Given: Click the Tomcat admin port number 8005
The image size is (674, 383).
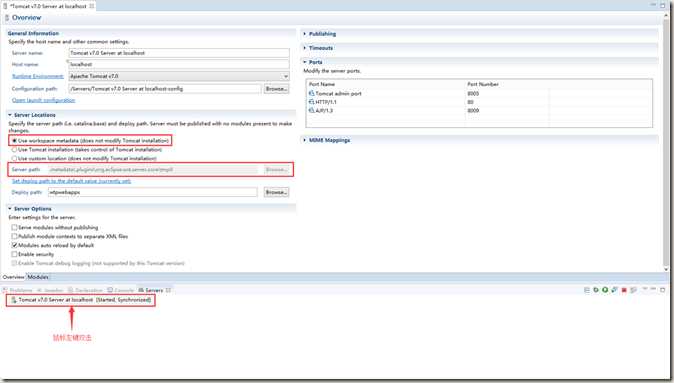Looking at the screenshot, I should point(473,93).
